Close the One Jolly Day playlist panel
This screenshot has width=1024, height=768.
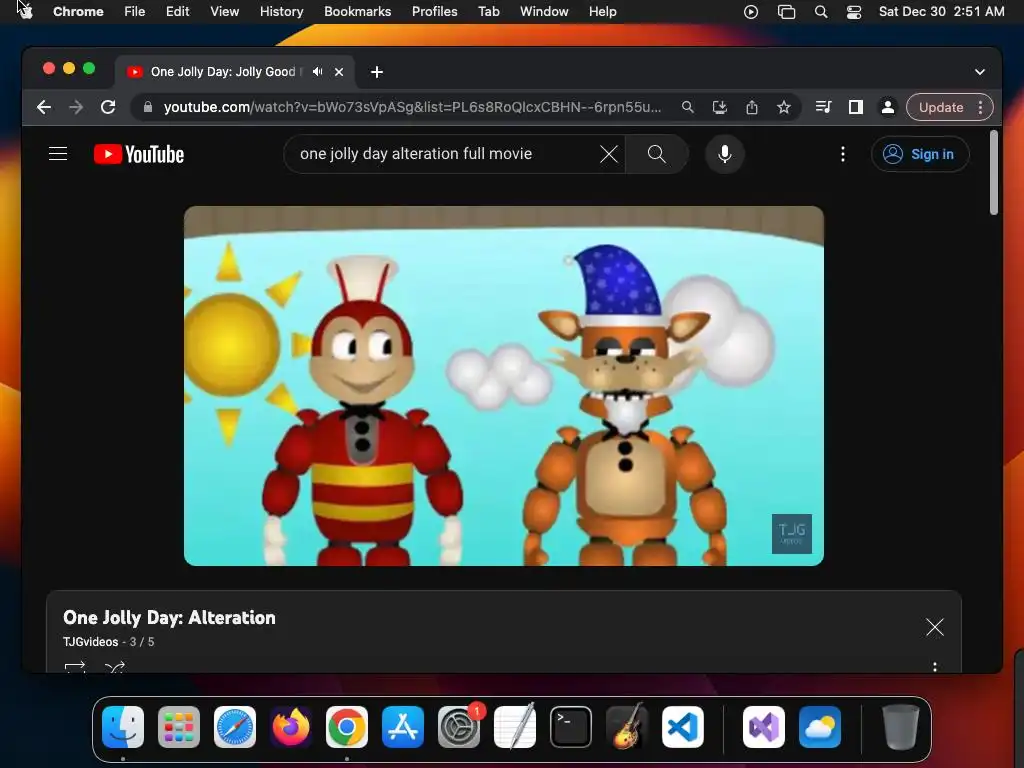tap(935, 628)
